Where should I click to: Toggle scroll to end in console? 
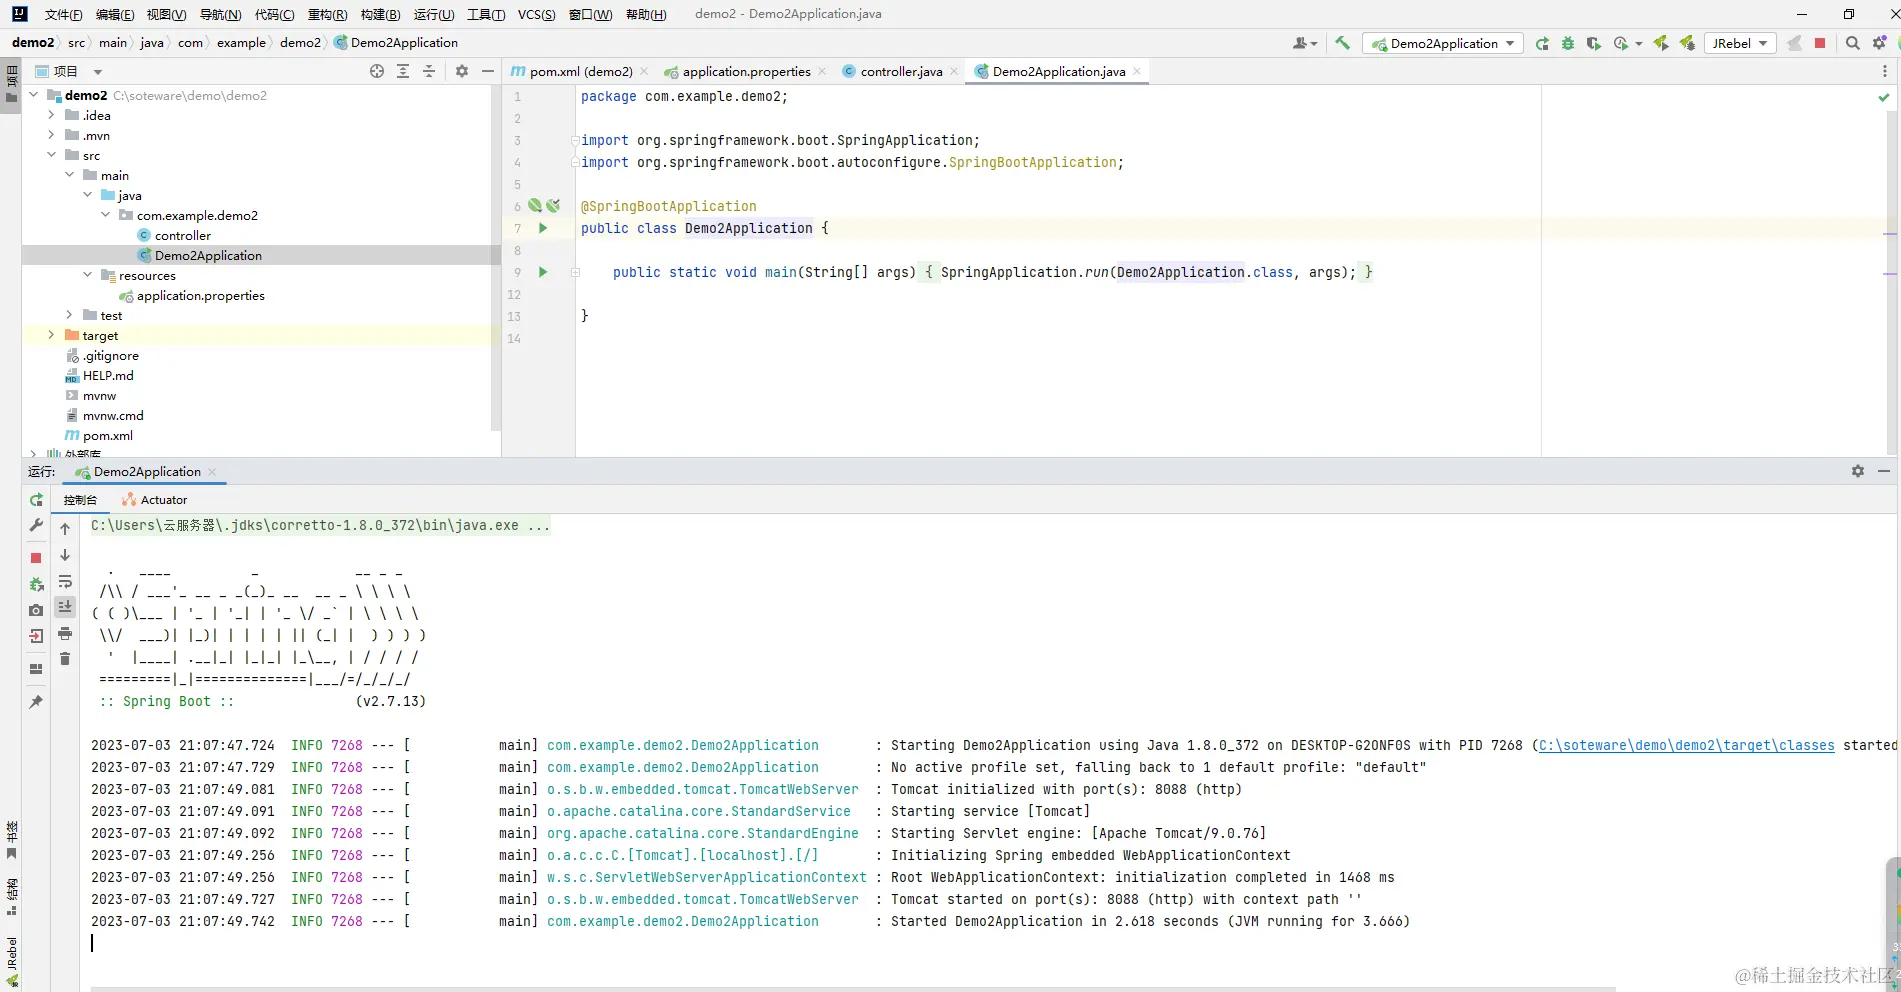[65, 607]
